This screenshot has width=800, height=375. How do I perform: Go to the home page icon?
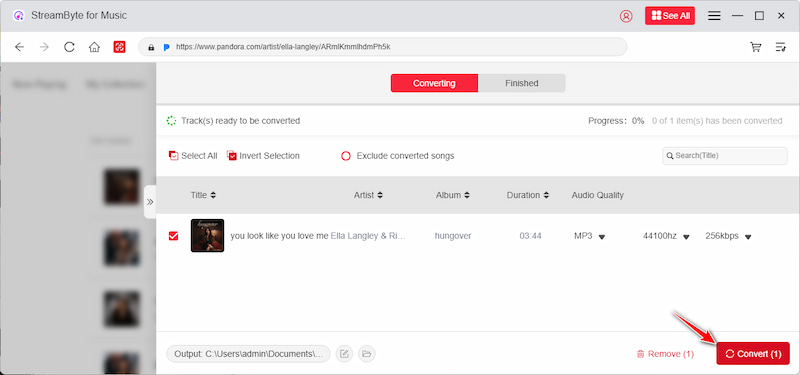94,47
